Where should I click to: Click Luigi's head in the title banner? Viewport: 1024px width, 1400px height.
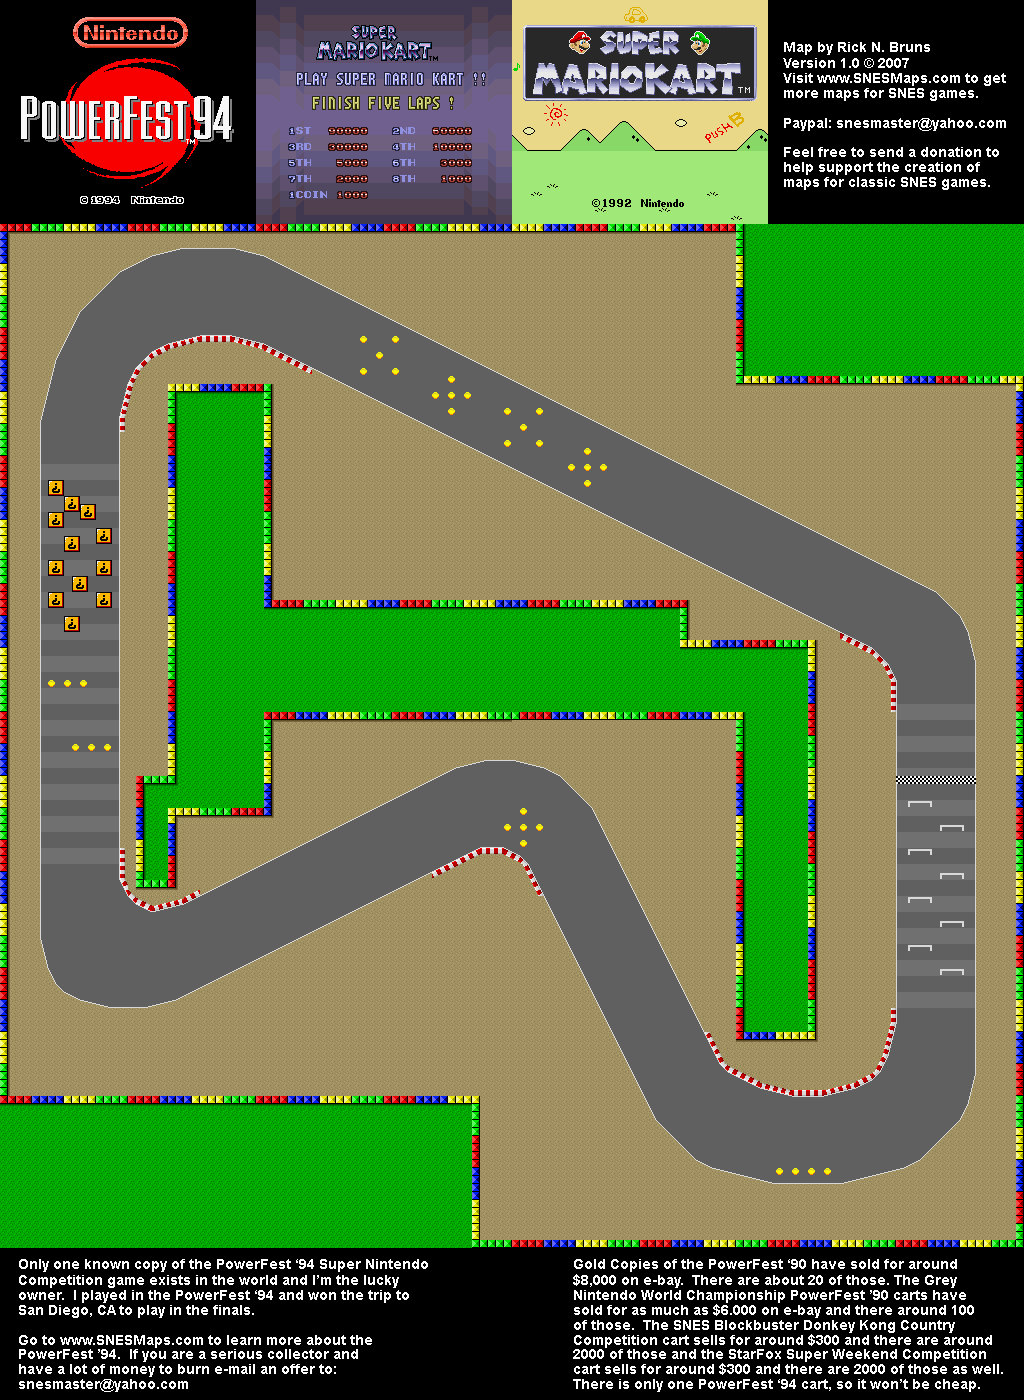pos(700,42)
